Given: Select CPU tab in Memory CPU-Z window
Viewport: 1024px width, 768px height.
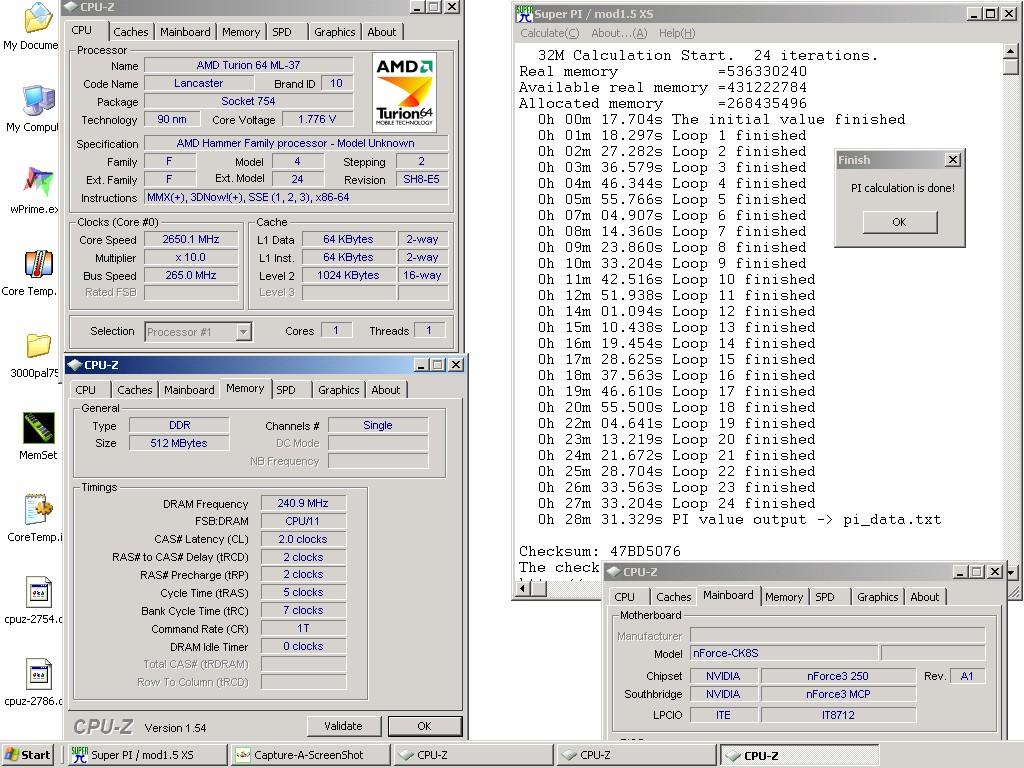Looking at the screenshot, I should 86,390.
